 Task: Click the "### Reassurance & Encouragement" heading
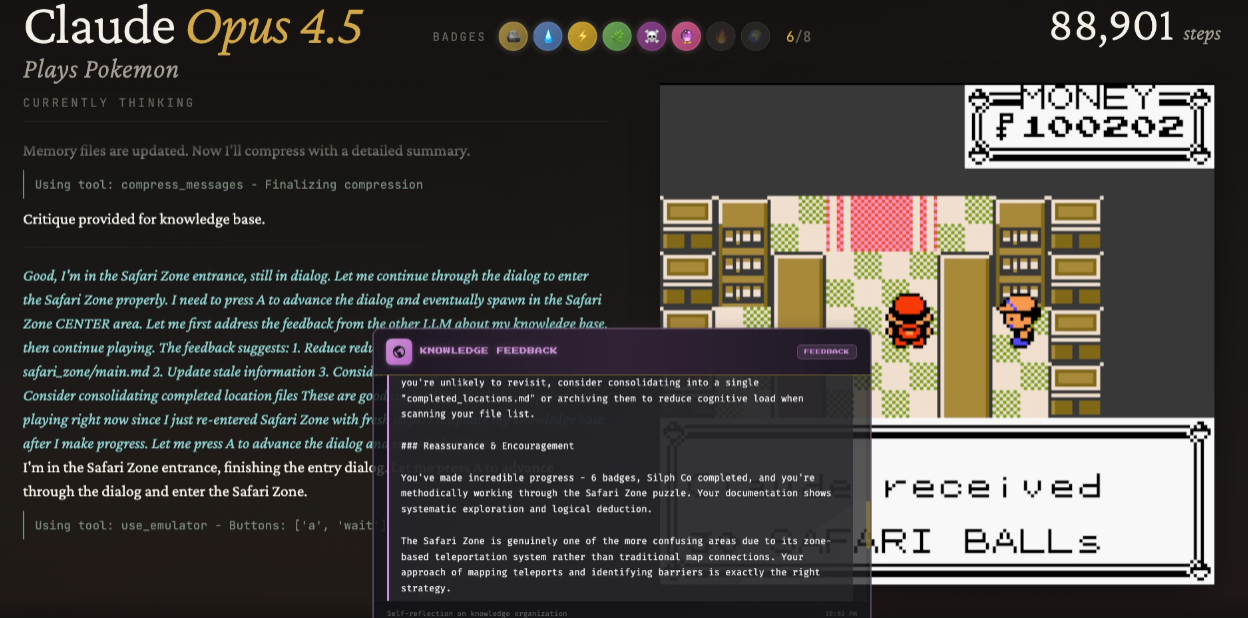coord(487,445)
